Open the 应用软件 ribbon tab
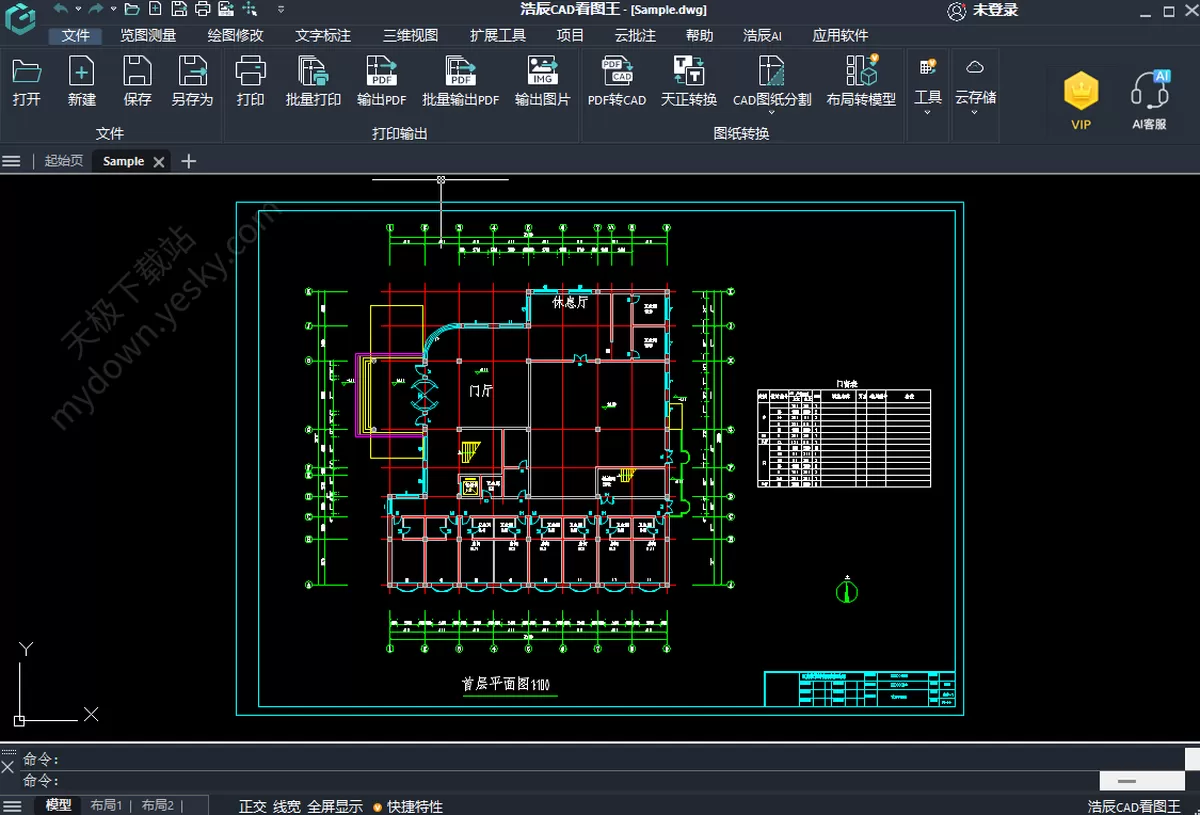Viewport: 1200px width, 815px height. pos(840,35)
